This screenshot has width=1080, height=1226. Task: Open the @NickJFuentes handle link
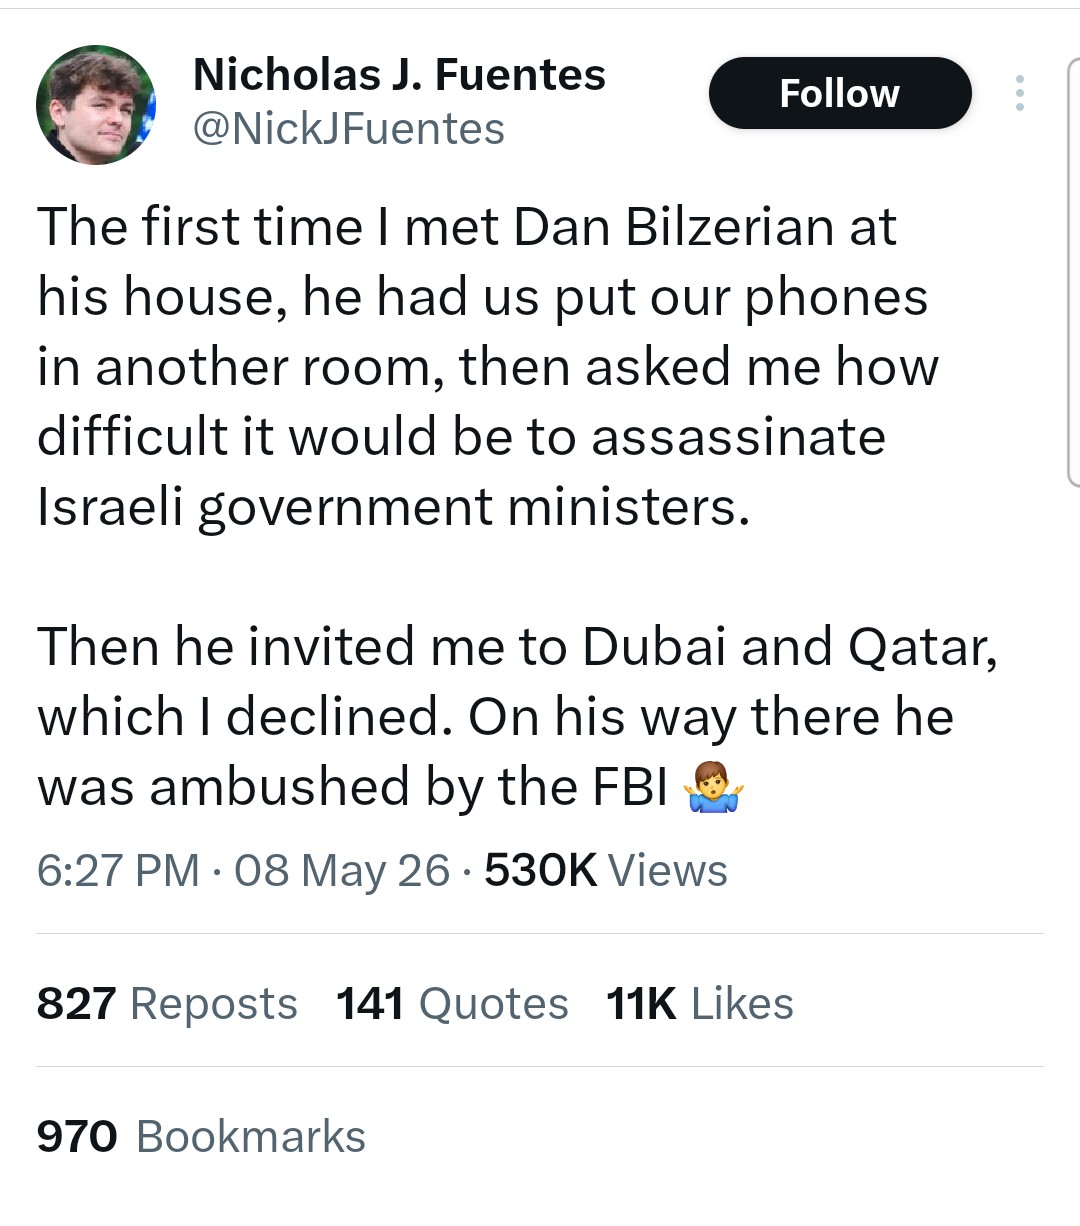coord(348,129)
